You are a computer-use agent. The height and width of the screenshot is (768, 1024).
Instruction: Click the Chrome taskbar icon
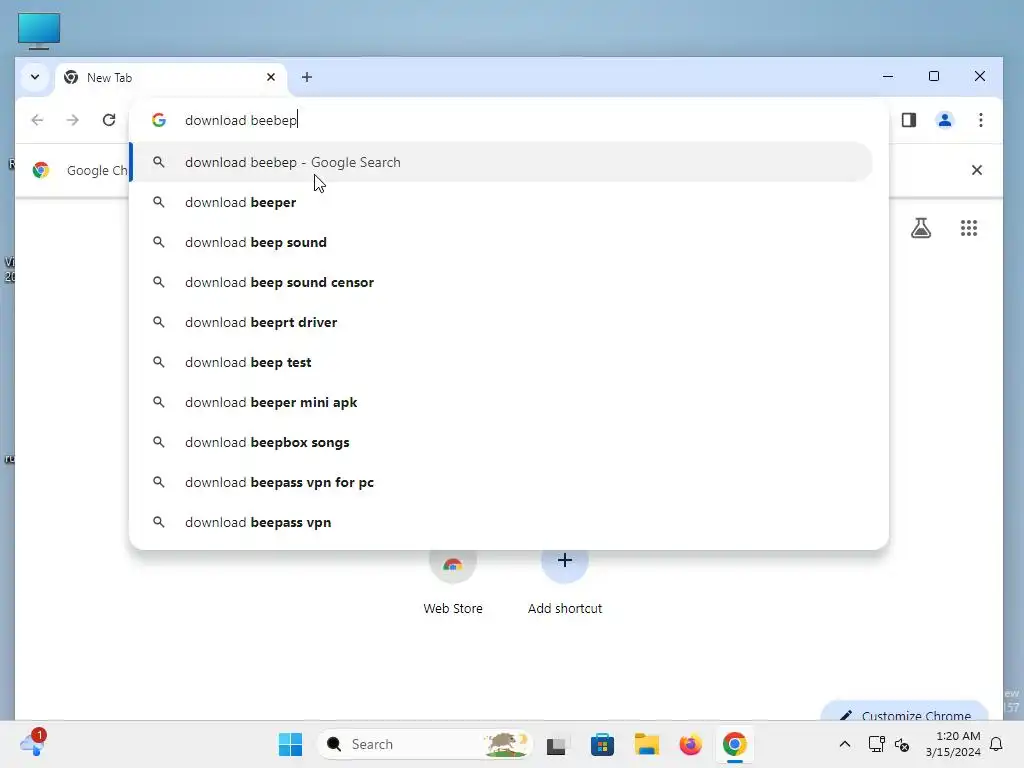coord(735,744)
